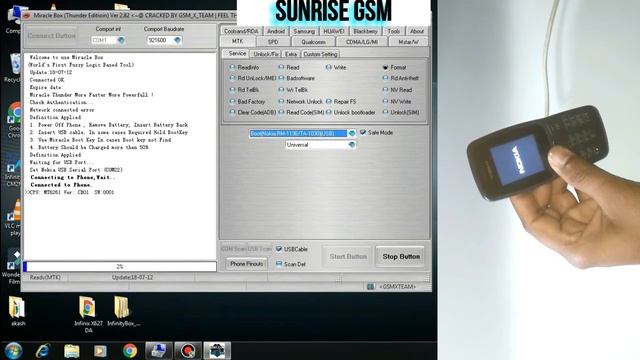
Task: Open Windows Media Player from the taskbar
Action: [x=100, y=351]
